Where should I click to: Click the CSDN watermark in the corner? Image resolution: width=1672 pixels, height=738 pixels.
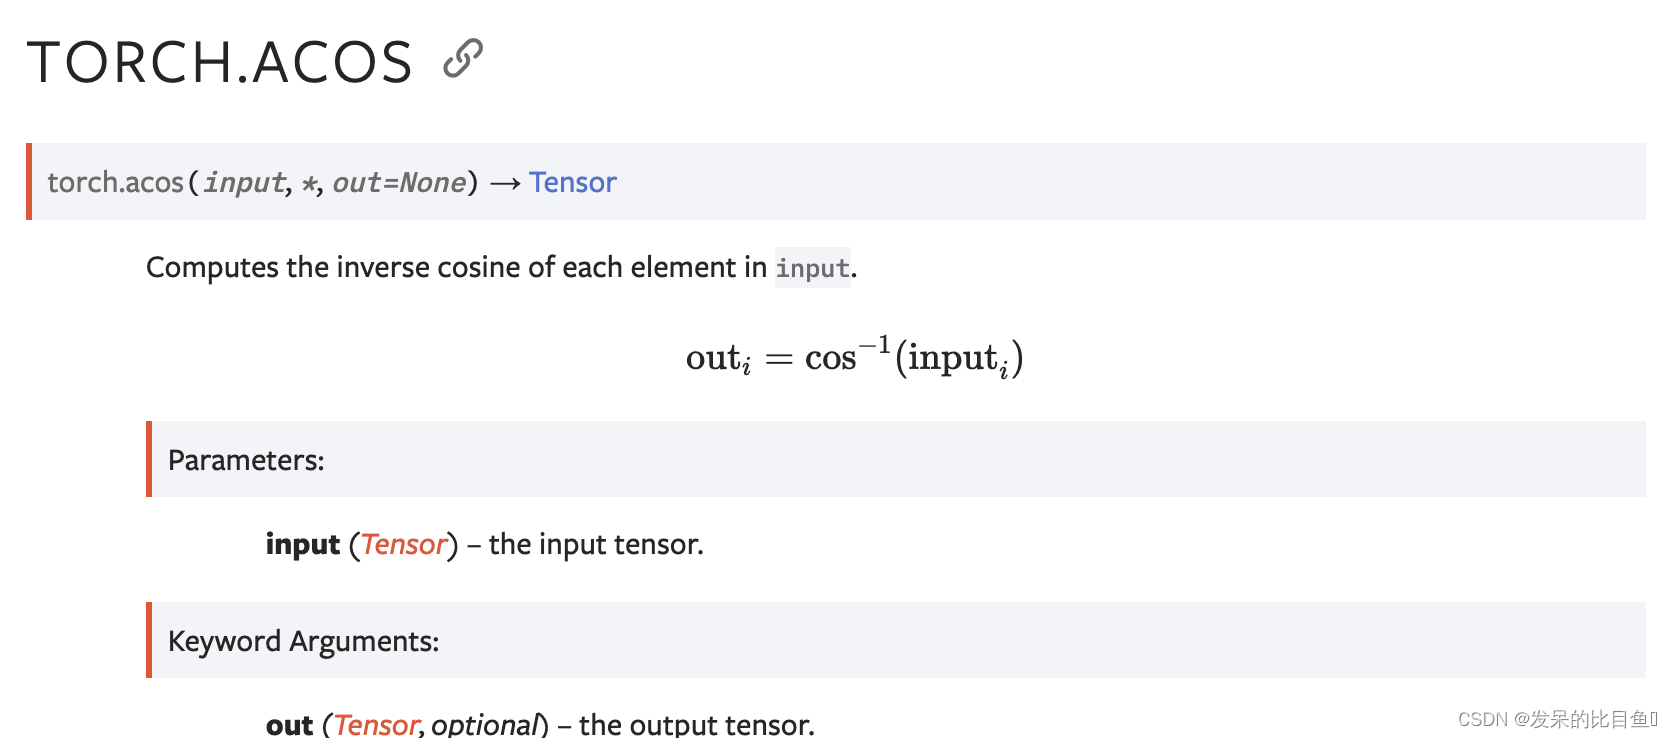pyautogui.click(x=1557, y=719)
